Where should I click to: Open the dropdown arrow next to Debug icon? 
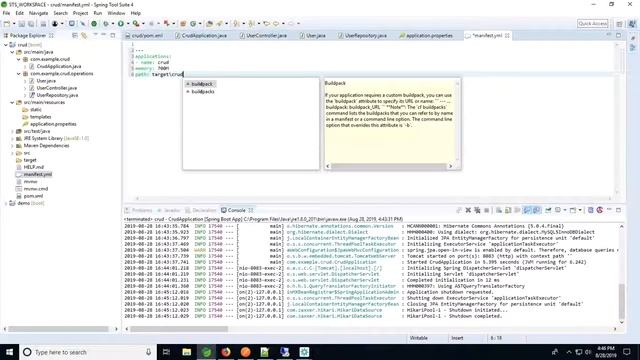(113, 24)
